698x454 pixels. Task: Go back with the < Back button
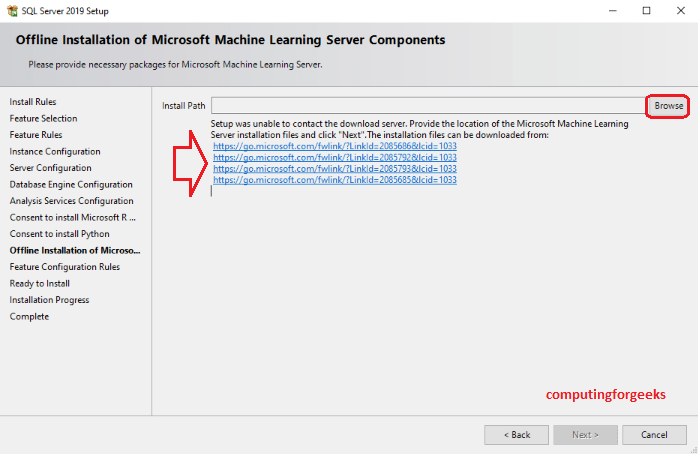point(516,435)
